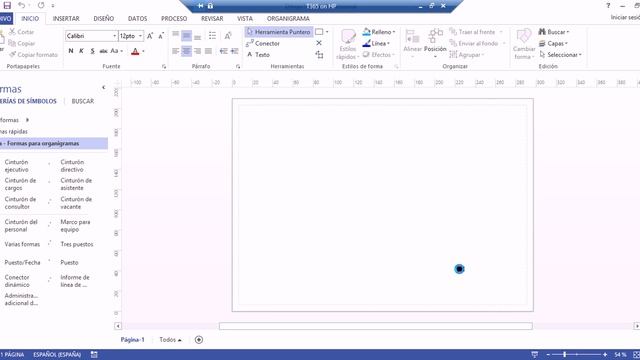Open the Línea line dropdown

pos(376,43)
